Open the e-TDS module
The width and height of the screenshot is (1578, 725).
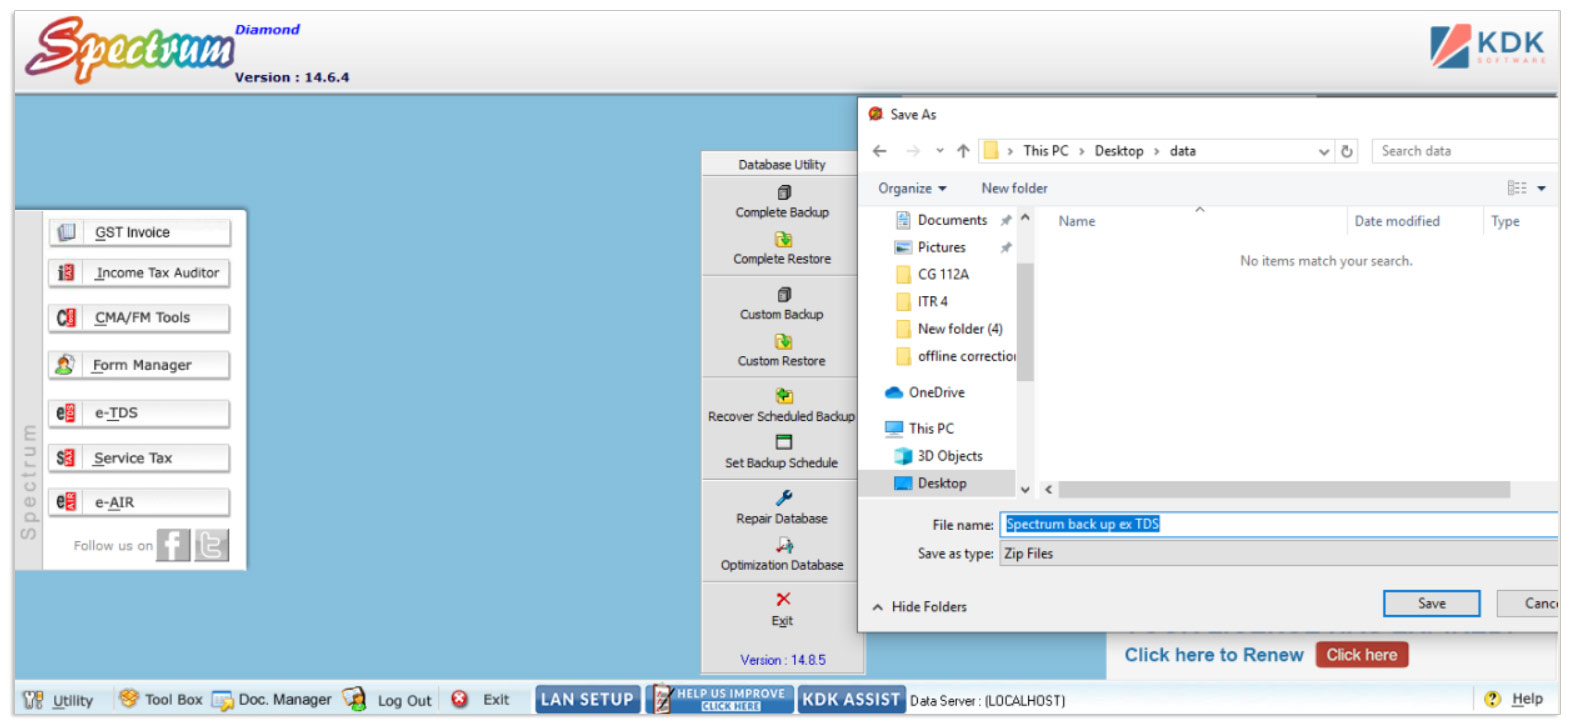(139, 413)
